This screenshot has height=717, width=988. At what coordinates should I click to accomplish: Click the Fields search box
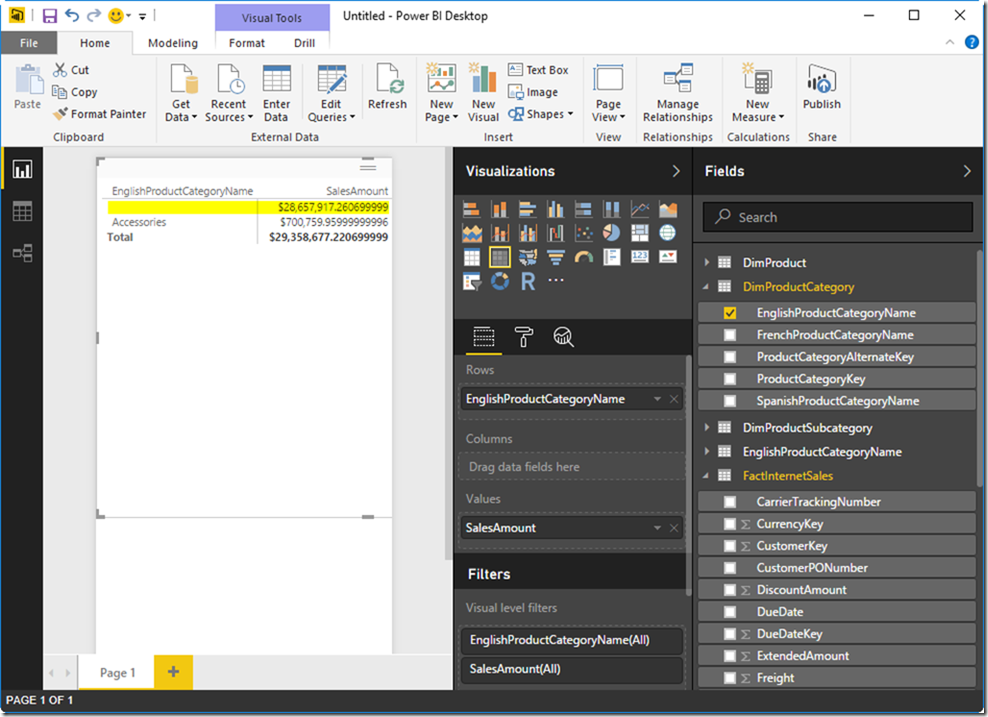pos(837,217)
